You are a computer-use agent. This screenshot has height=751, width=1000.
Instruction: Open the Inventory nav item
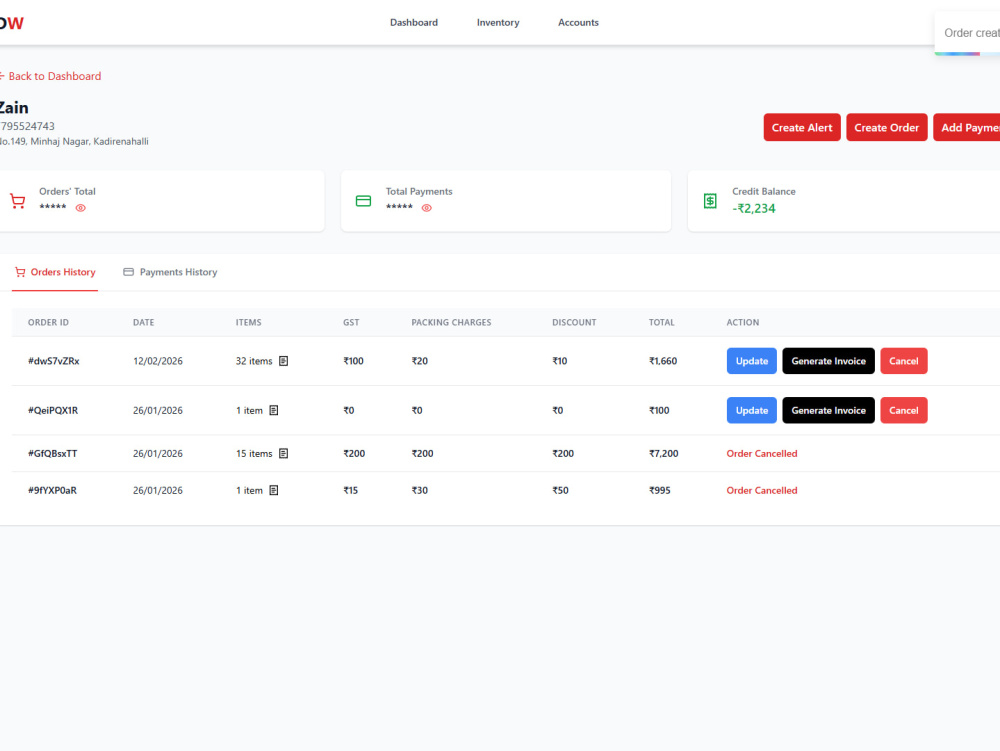(x=498, y=22)
